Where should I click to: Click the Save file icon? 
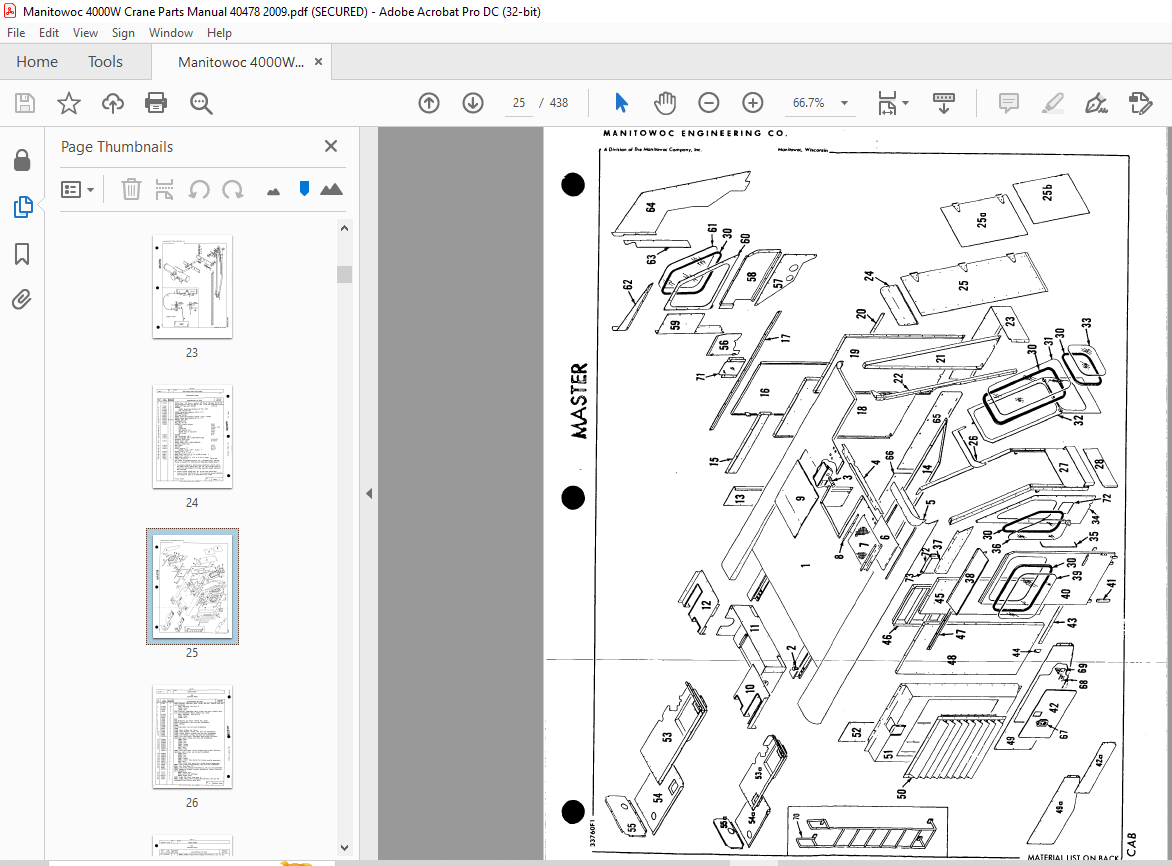[25, 103]
